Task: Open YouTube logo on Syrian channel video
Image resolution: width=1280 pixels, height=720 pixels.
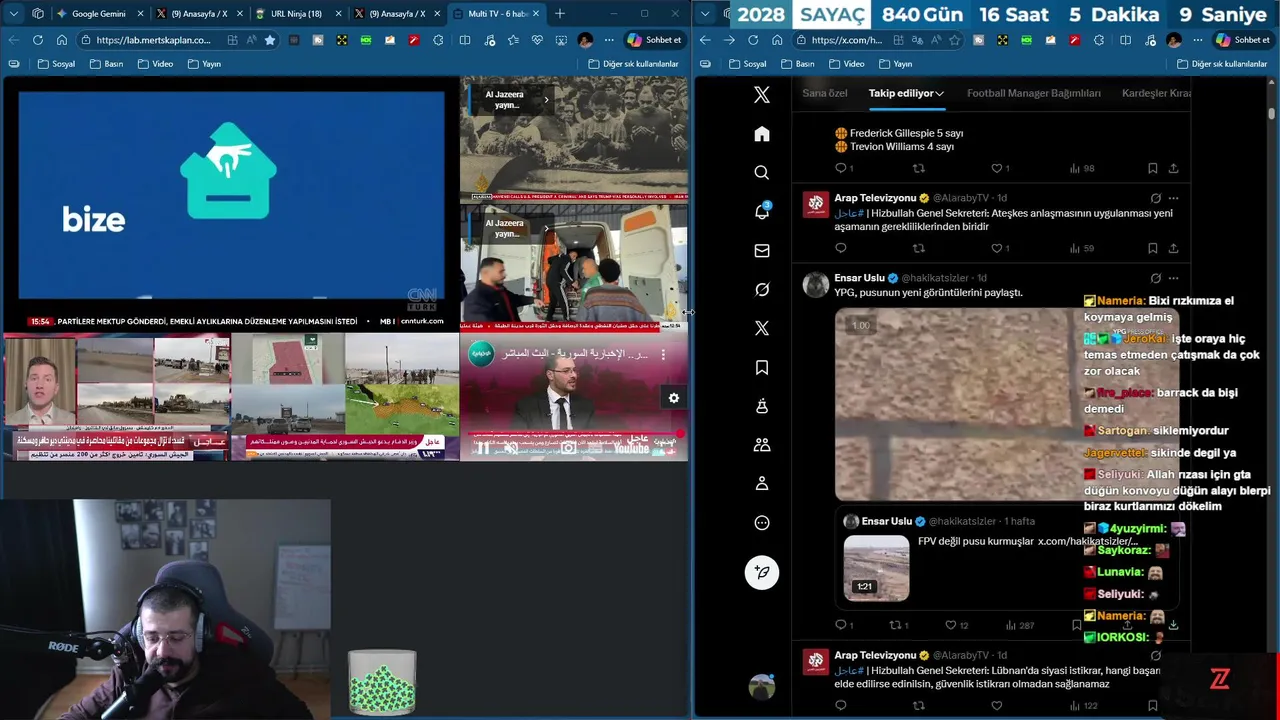Action: point(632,448)
